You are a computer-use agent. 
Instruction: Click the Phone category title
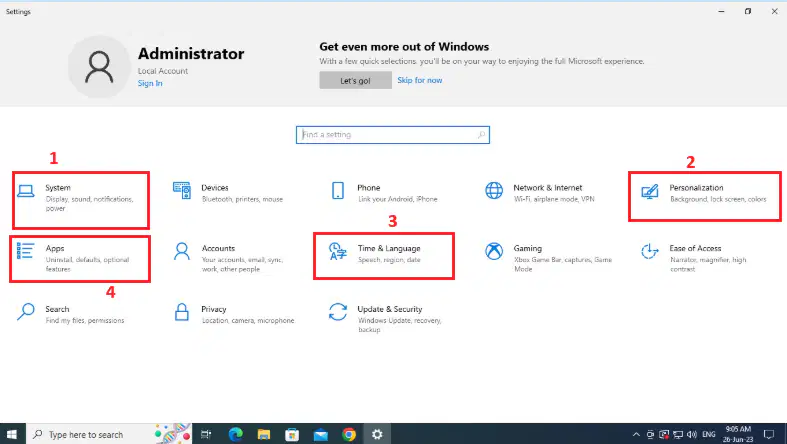click(368, 188)
